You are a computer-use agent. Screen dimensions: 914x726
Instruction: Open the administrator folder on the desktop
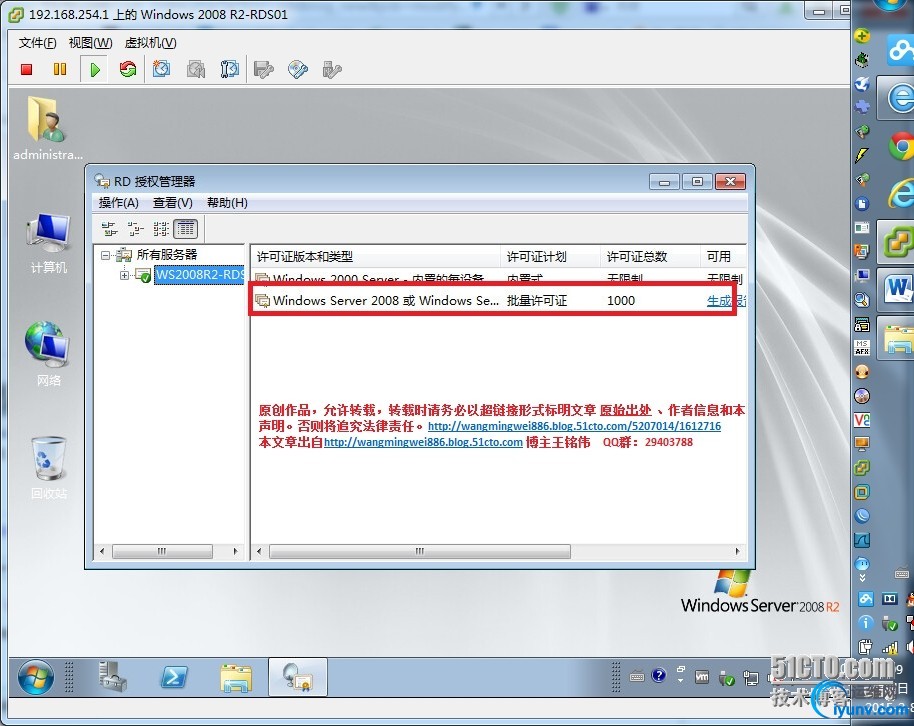point(48,128)
